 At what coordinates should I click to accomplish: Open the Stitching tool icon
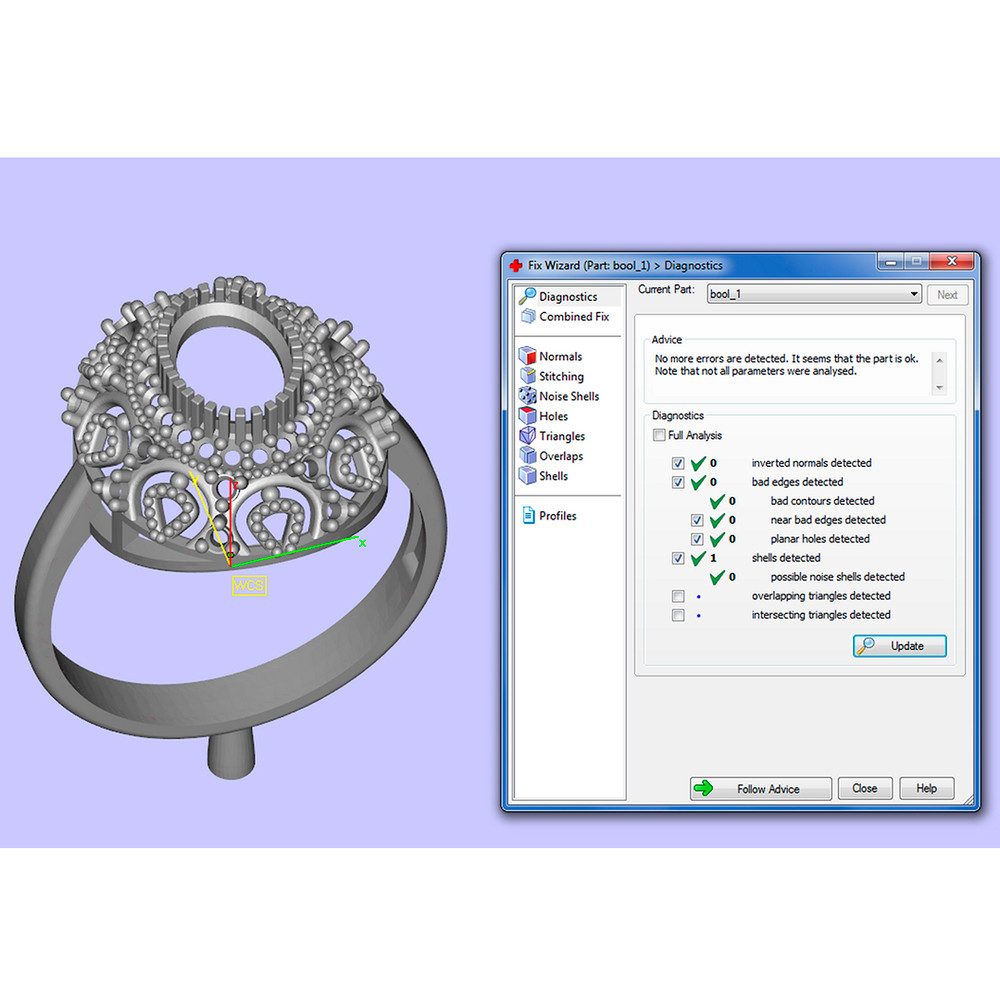tap(527, 376)
